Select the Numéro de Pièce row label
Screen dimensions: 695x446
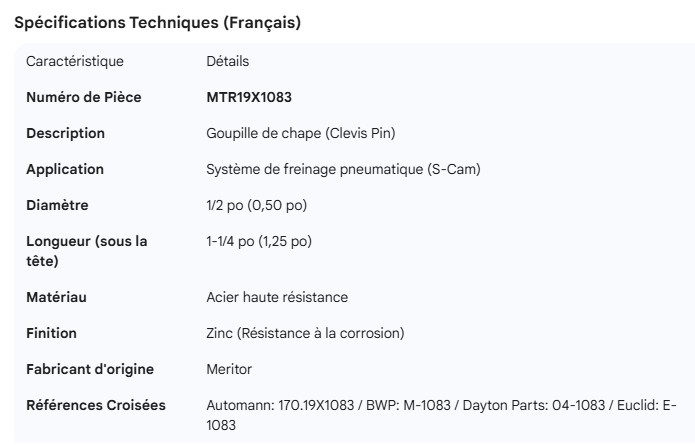point(84,97)
